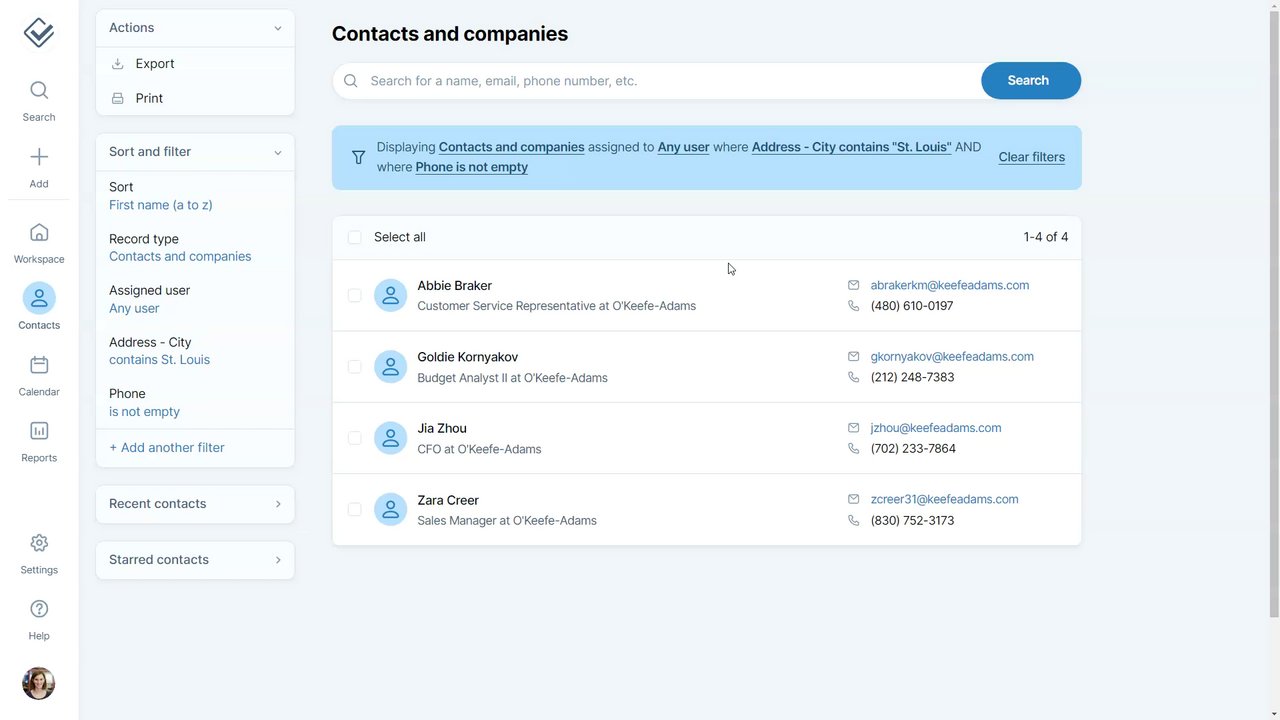Click the Add plus icon
The image size is (1280, 720).
click(39, 157)
